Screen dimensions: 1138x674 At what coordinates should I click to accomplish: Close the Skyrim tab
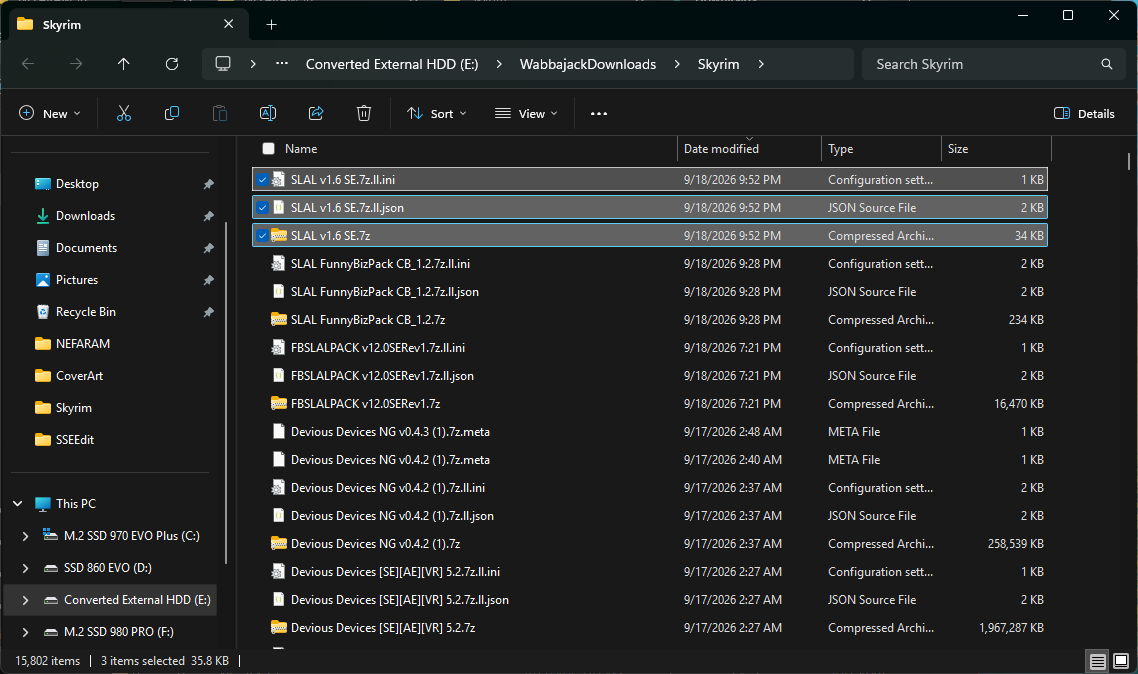click(x=229, y=24)
